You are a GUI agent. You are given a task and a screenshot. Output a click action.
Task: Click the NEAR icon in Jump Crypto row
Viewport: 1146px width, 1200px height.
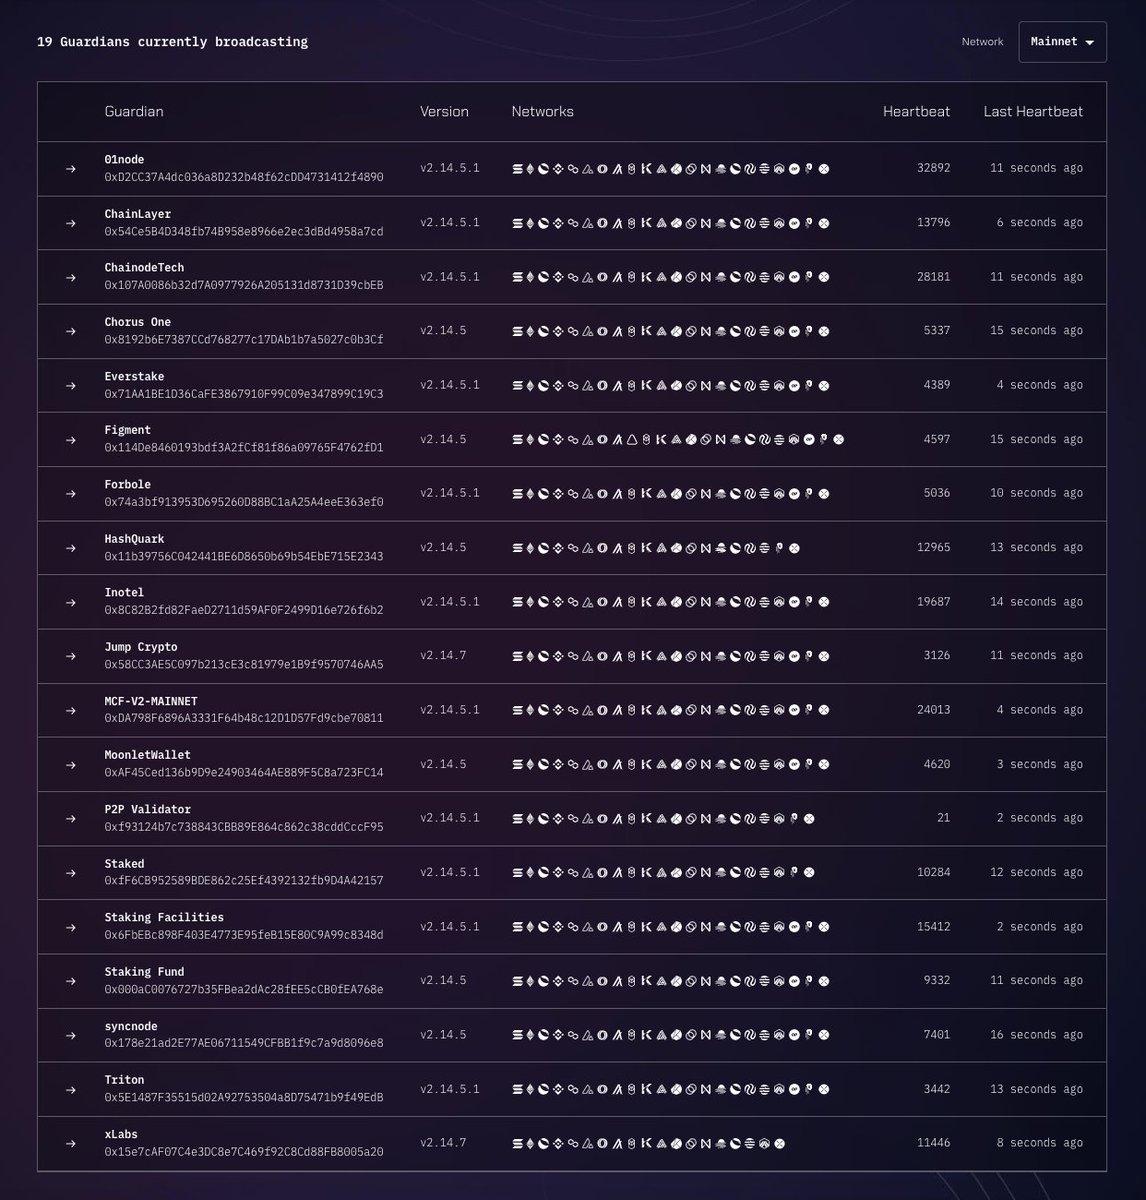[x=705, y=656]
